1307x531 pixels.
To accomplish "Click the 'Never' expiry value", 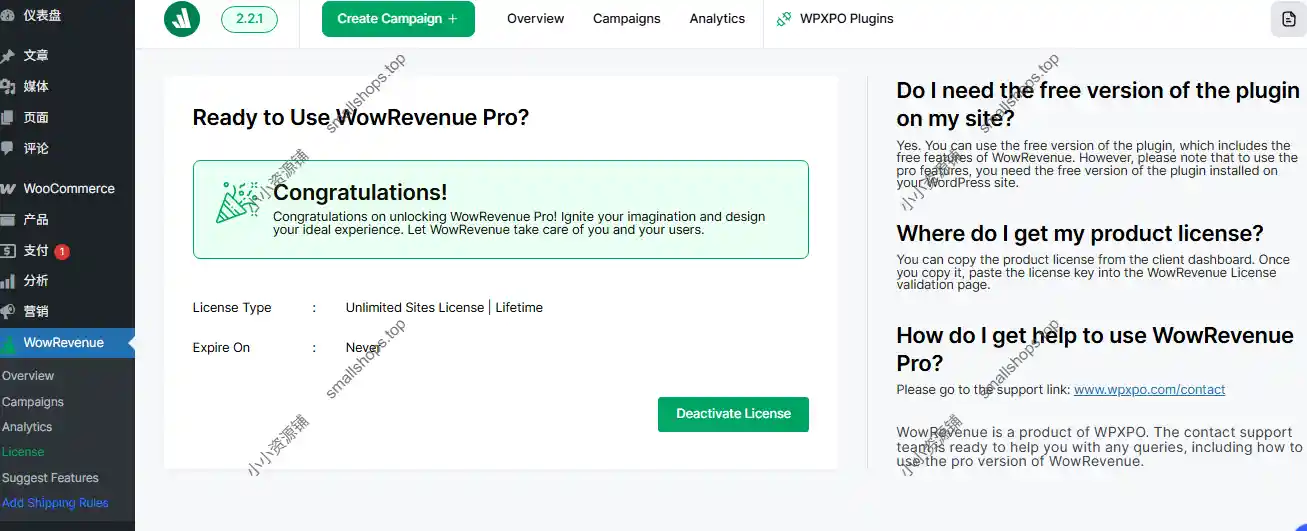I will pos(363,348).
